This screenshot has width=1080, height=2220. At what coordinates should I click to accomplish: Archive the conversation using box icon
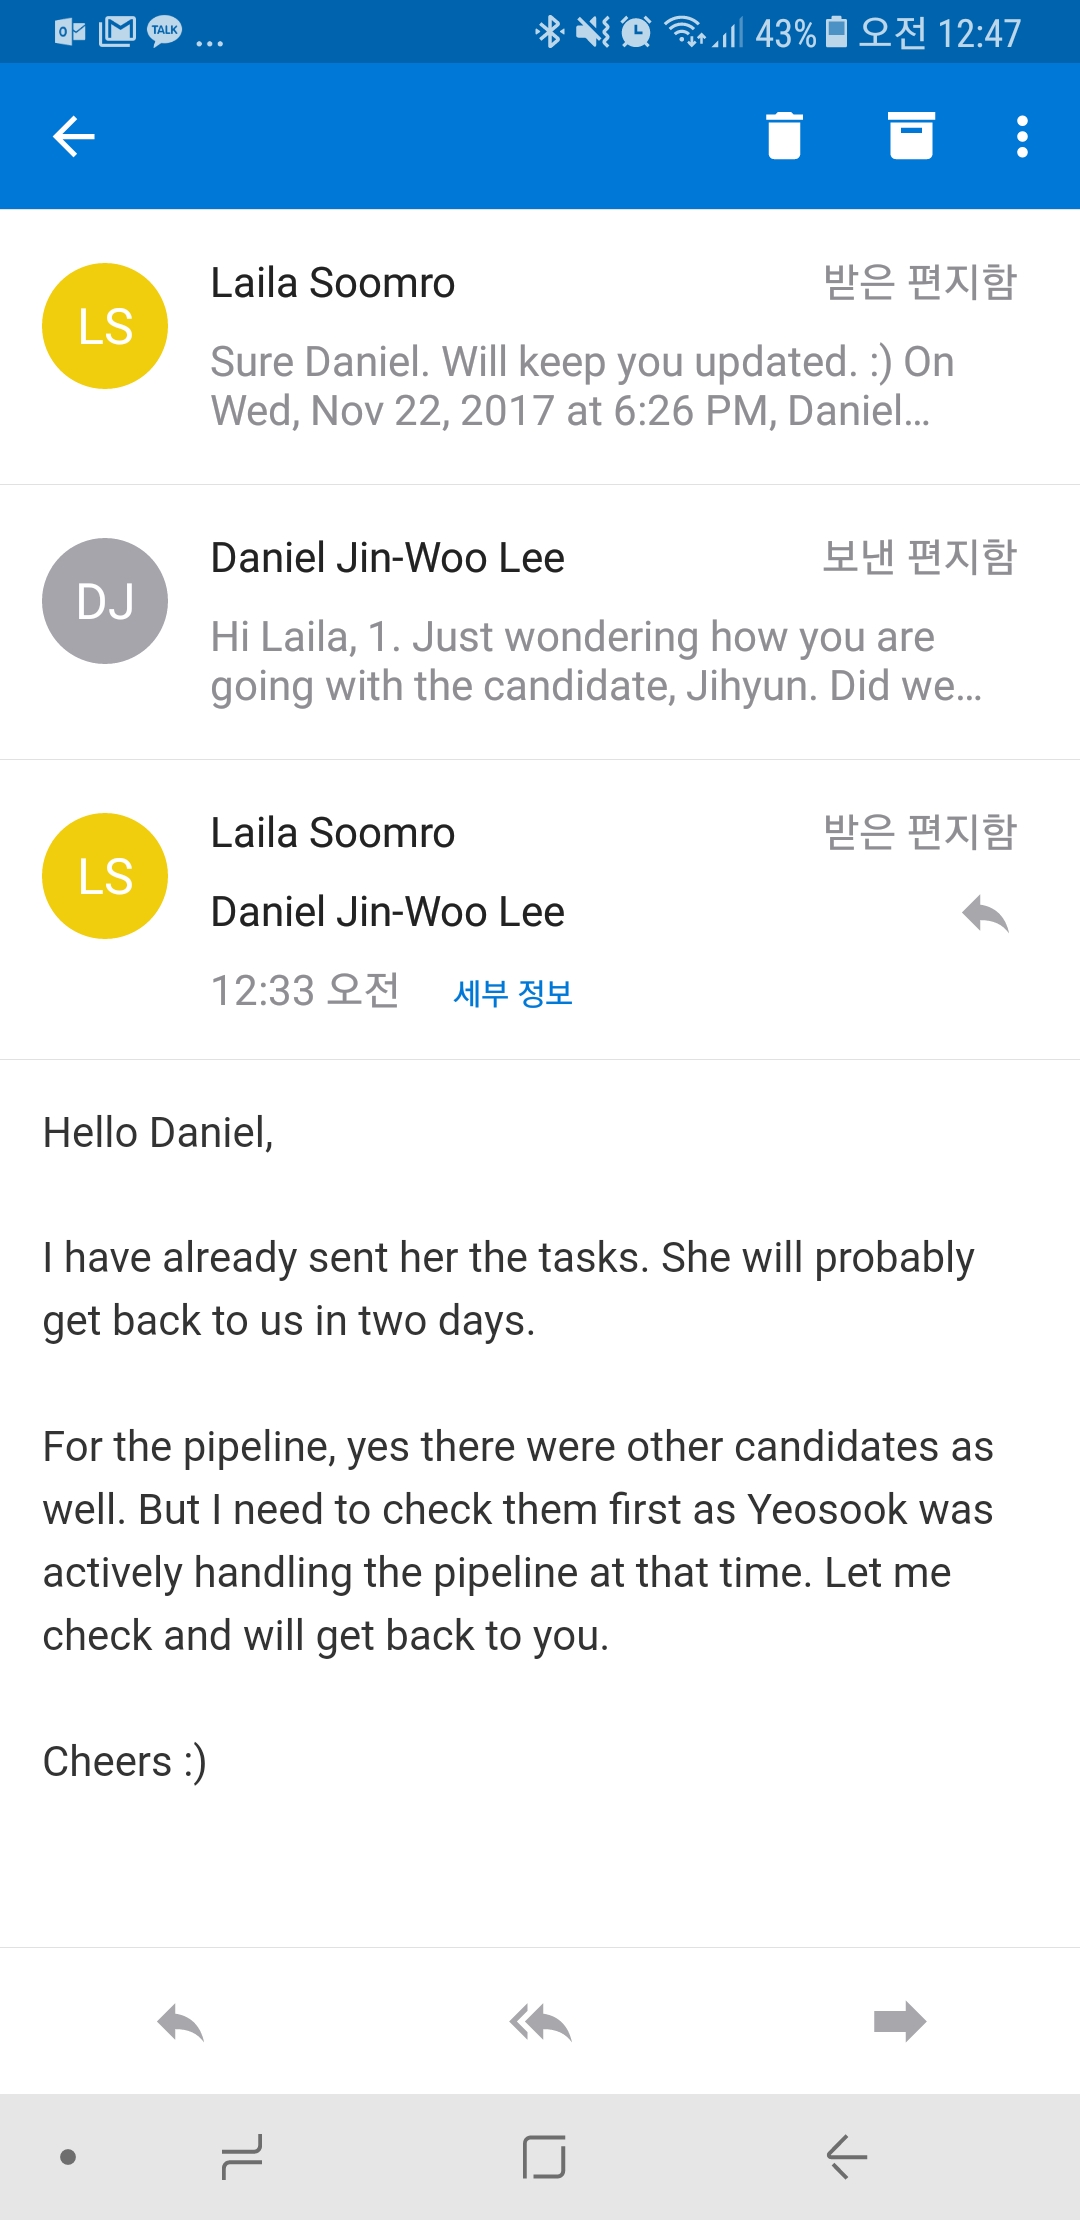(x=911, y=136)
